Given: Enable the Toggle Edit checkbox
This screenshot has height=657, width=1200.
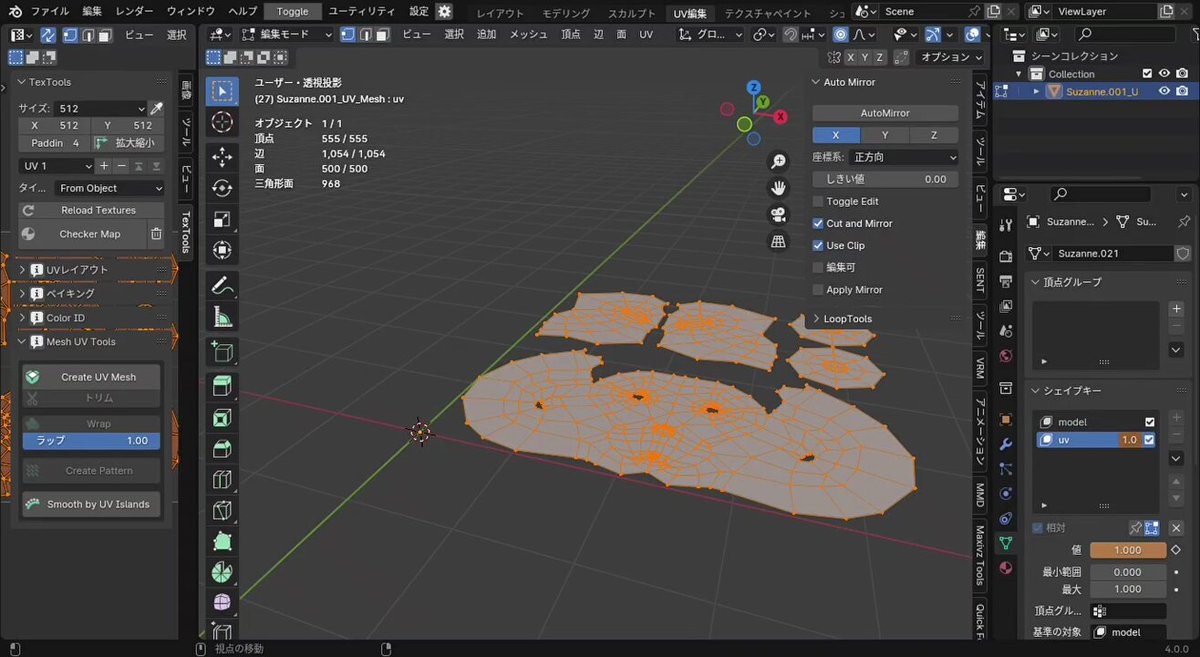Looking at the screenshot, I should coord(818,201).
